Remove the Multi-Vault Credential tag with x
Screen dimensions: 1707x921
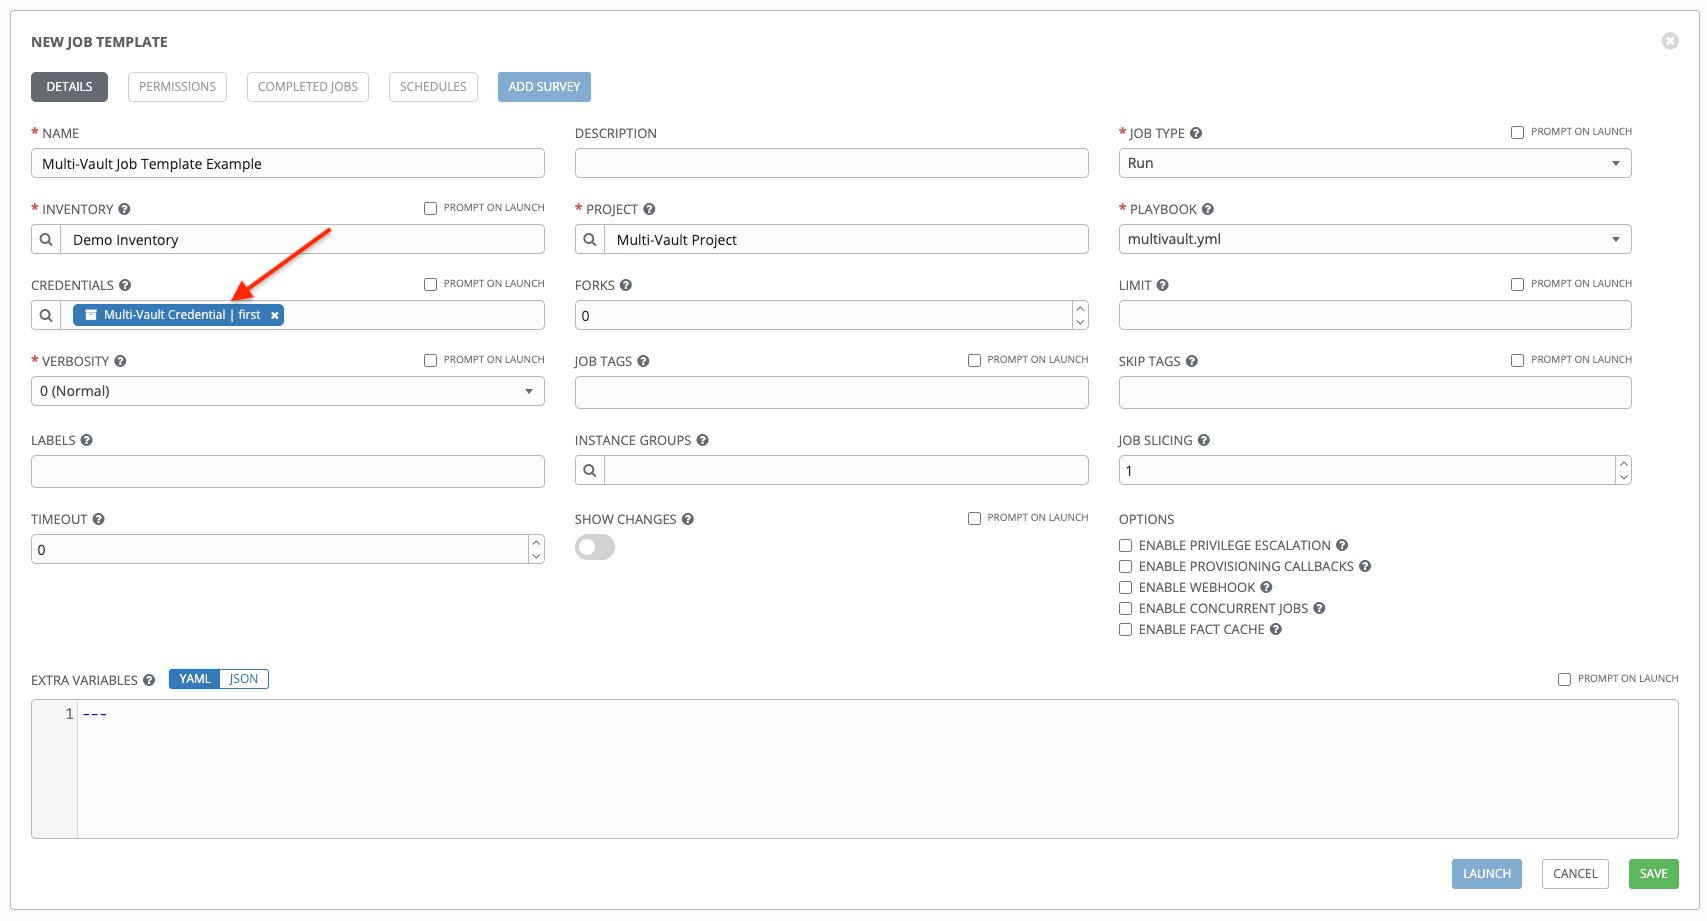(x=275, y=316)
